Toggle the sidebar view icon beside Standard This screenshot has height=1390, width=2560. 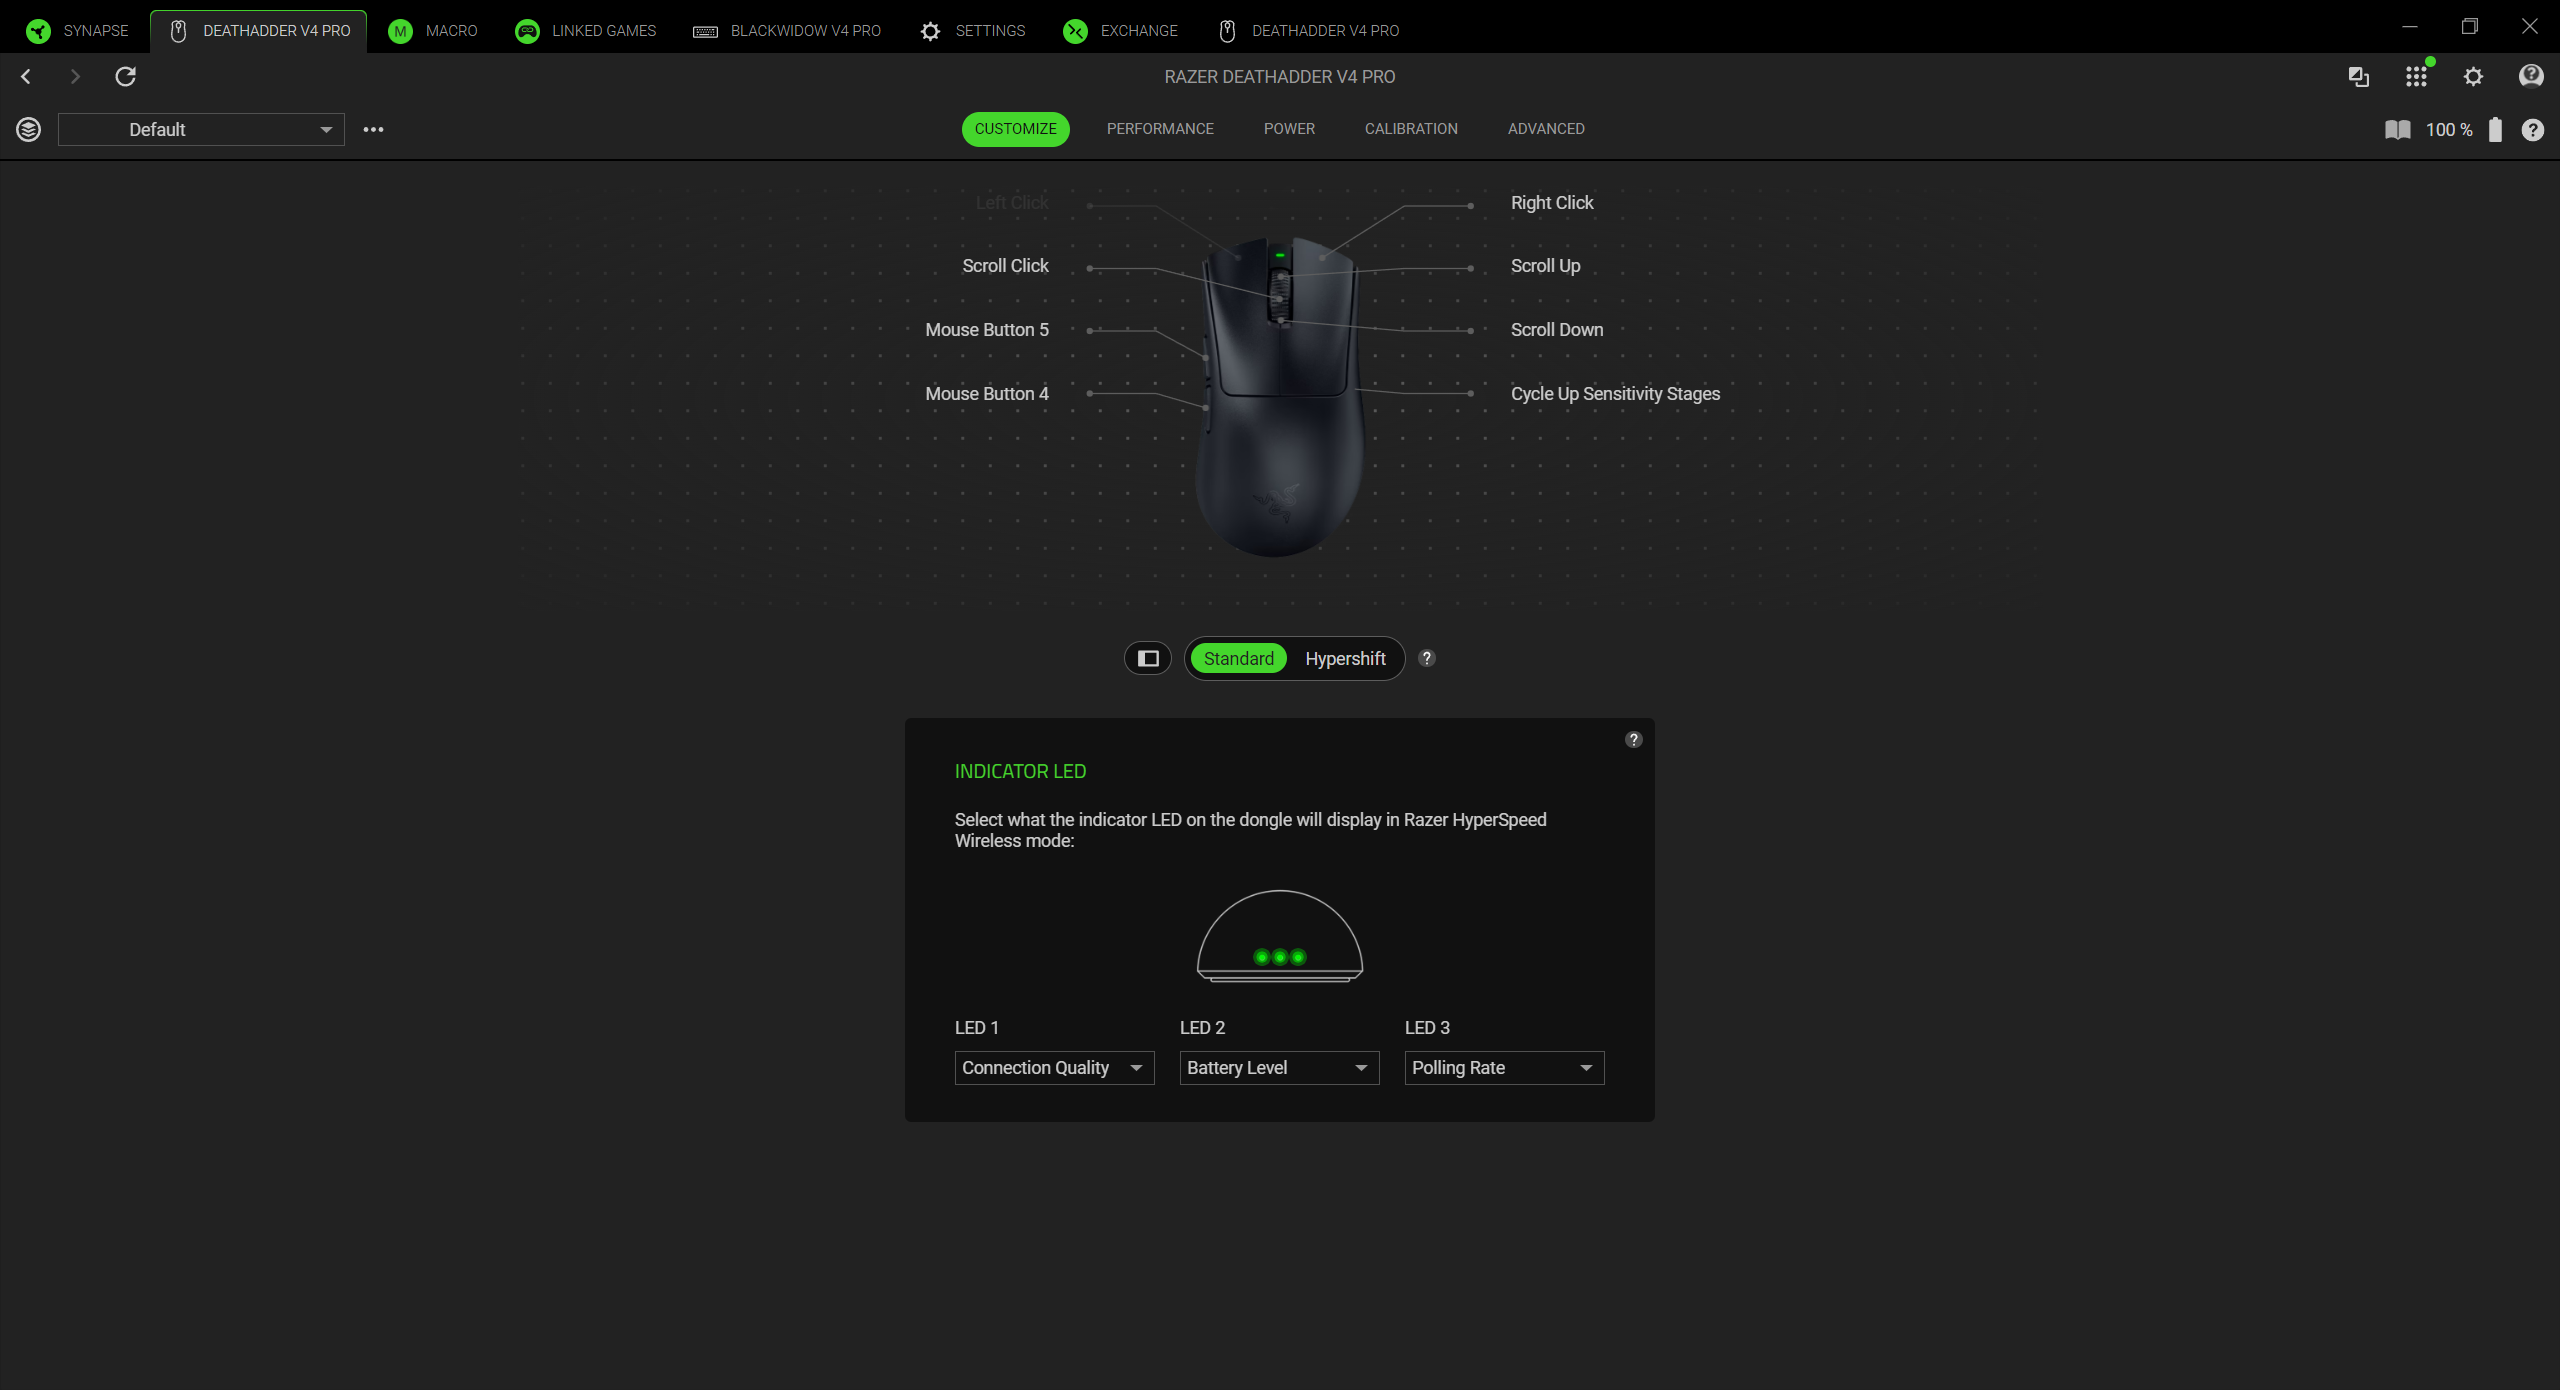pos(1148,659)
